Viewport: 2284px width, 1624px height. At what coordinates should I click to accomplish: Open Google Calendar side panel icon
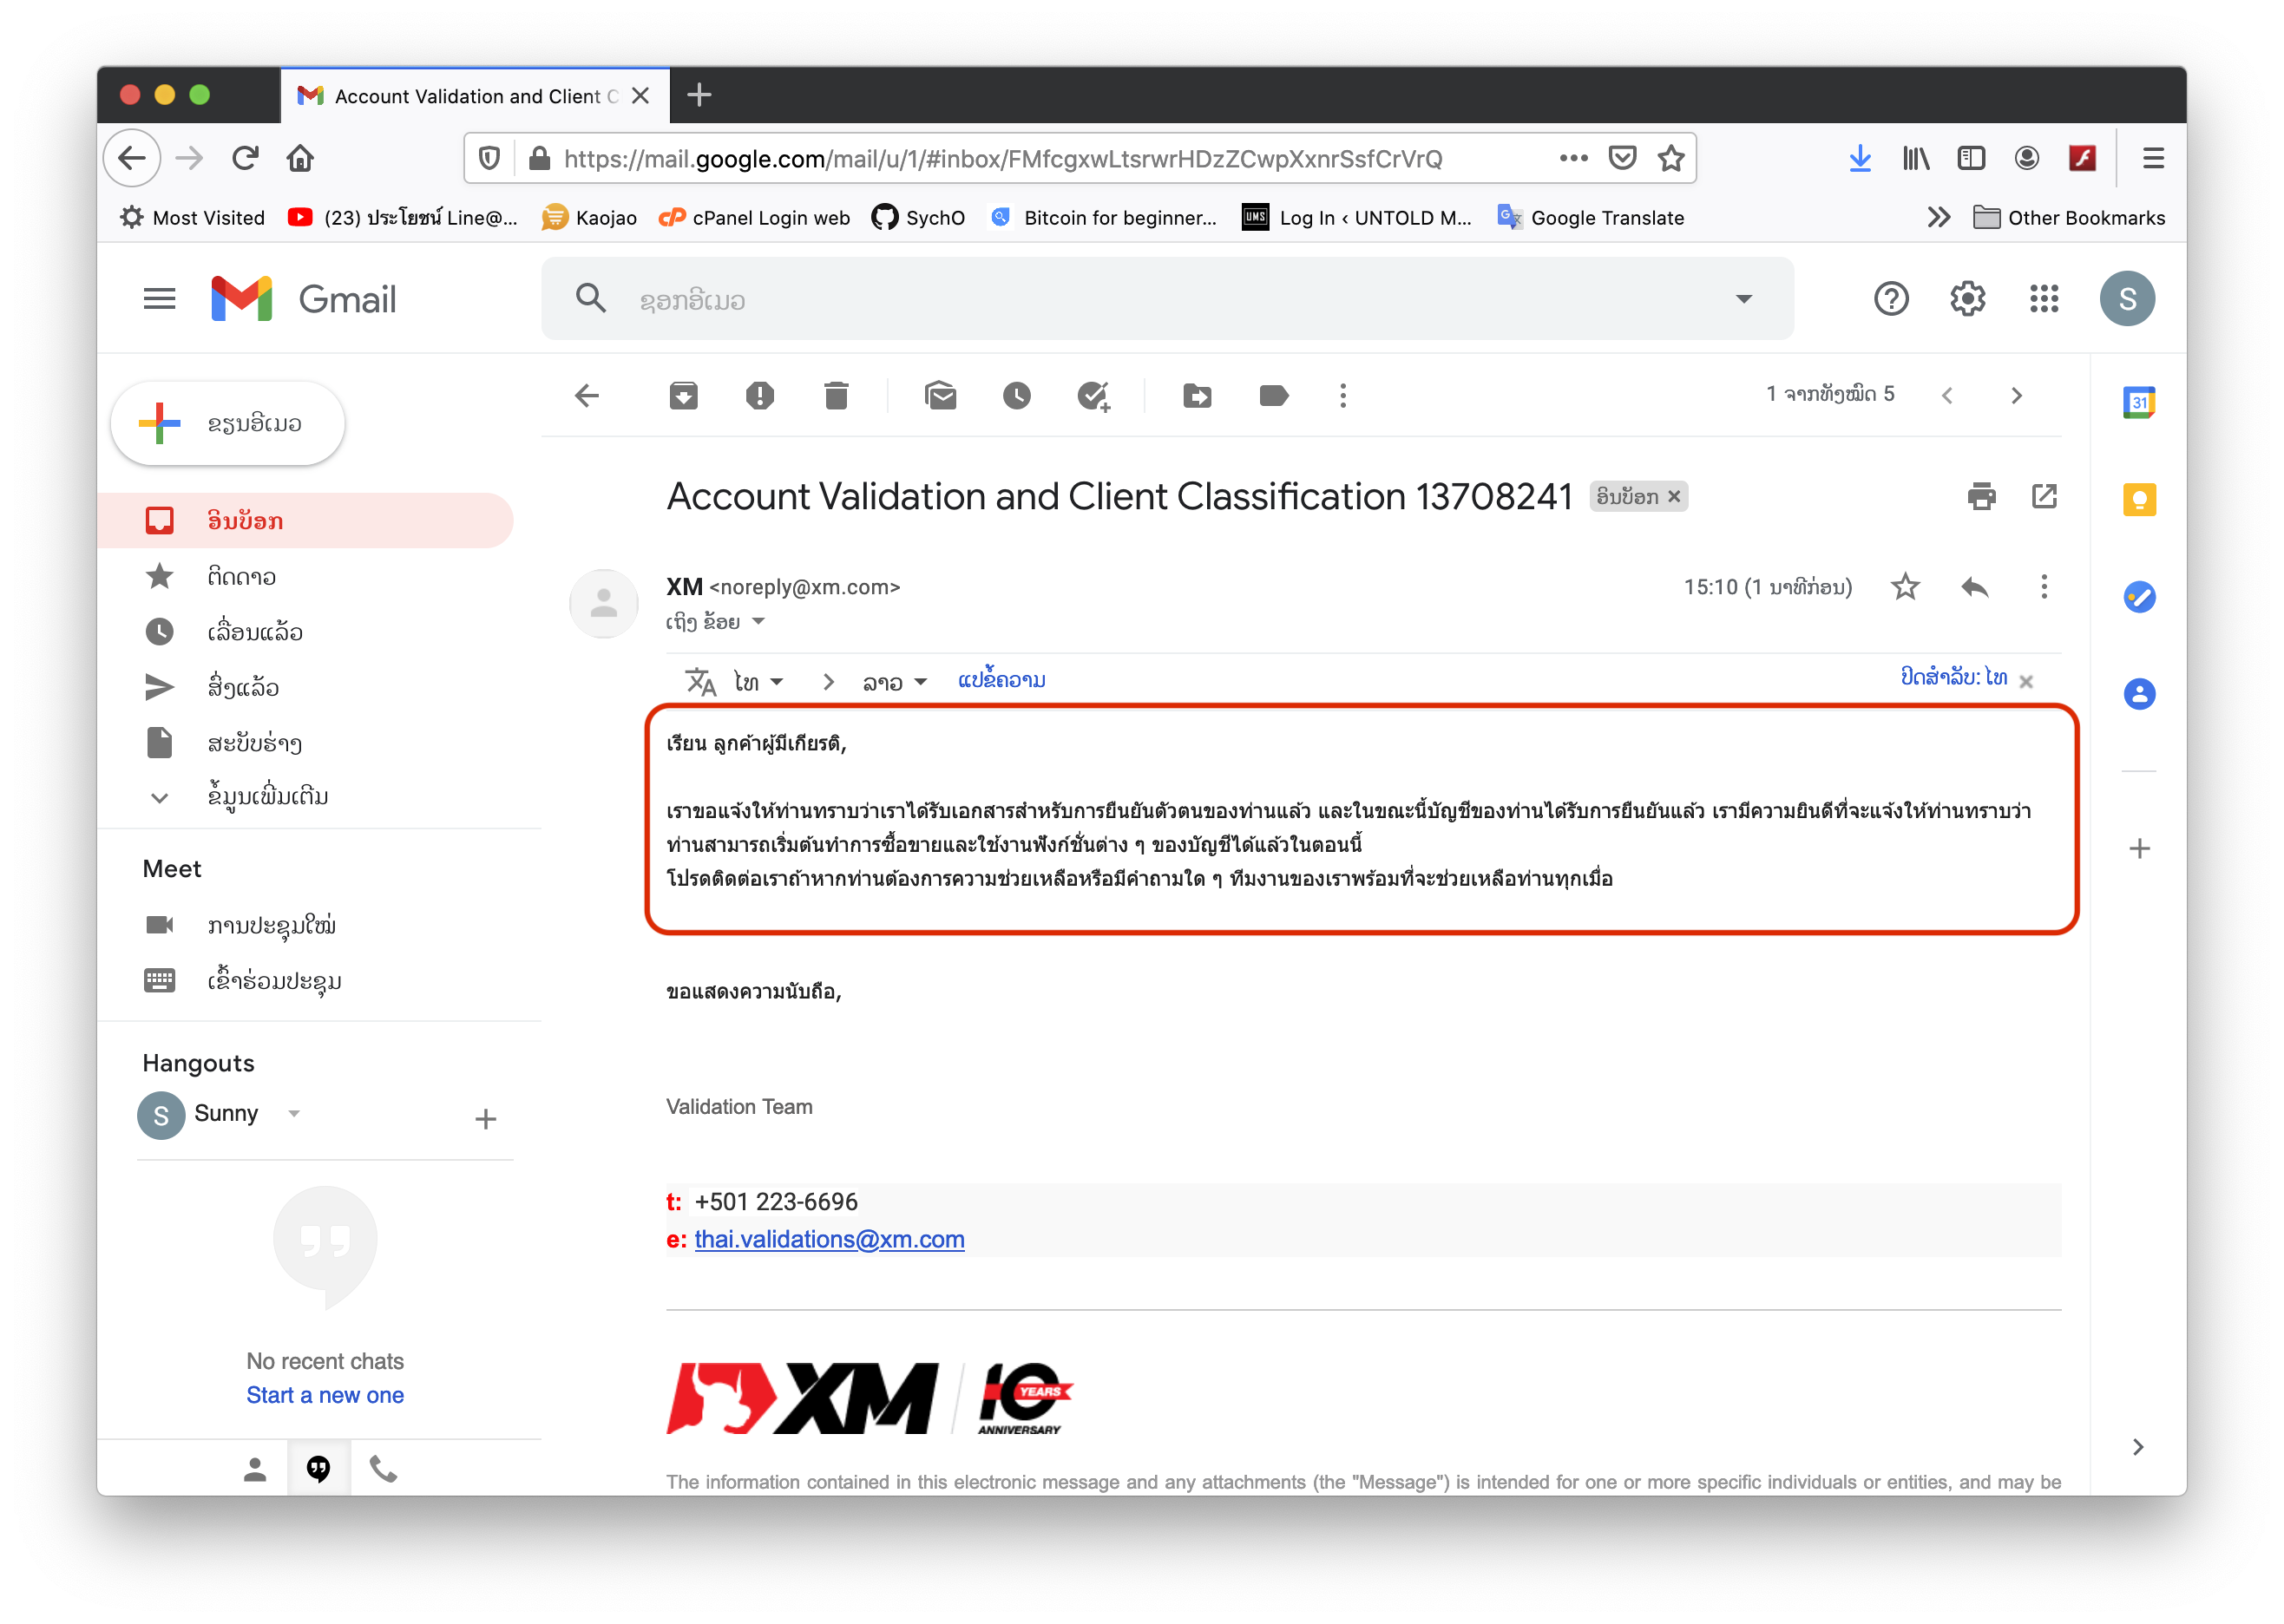click(x=2139, y=402)
